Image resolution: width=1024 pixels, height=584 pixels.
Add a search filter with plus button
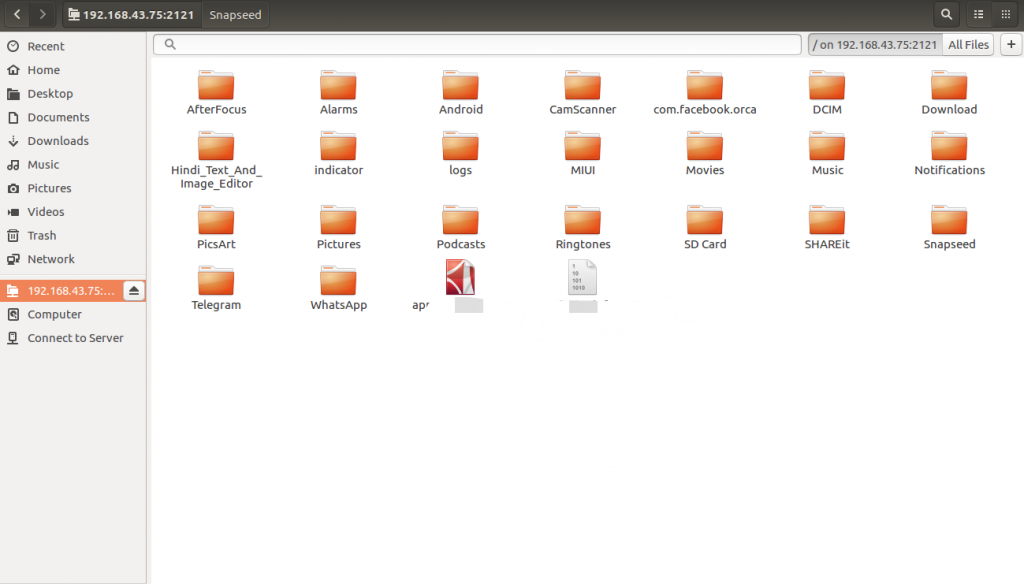pyautogui.click(x=1011, y=44)
